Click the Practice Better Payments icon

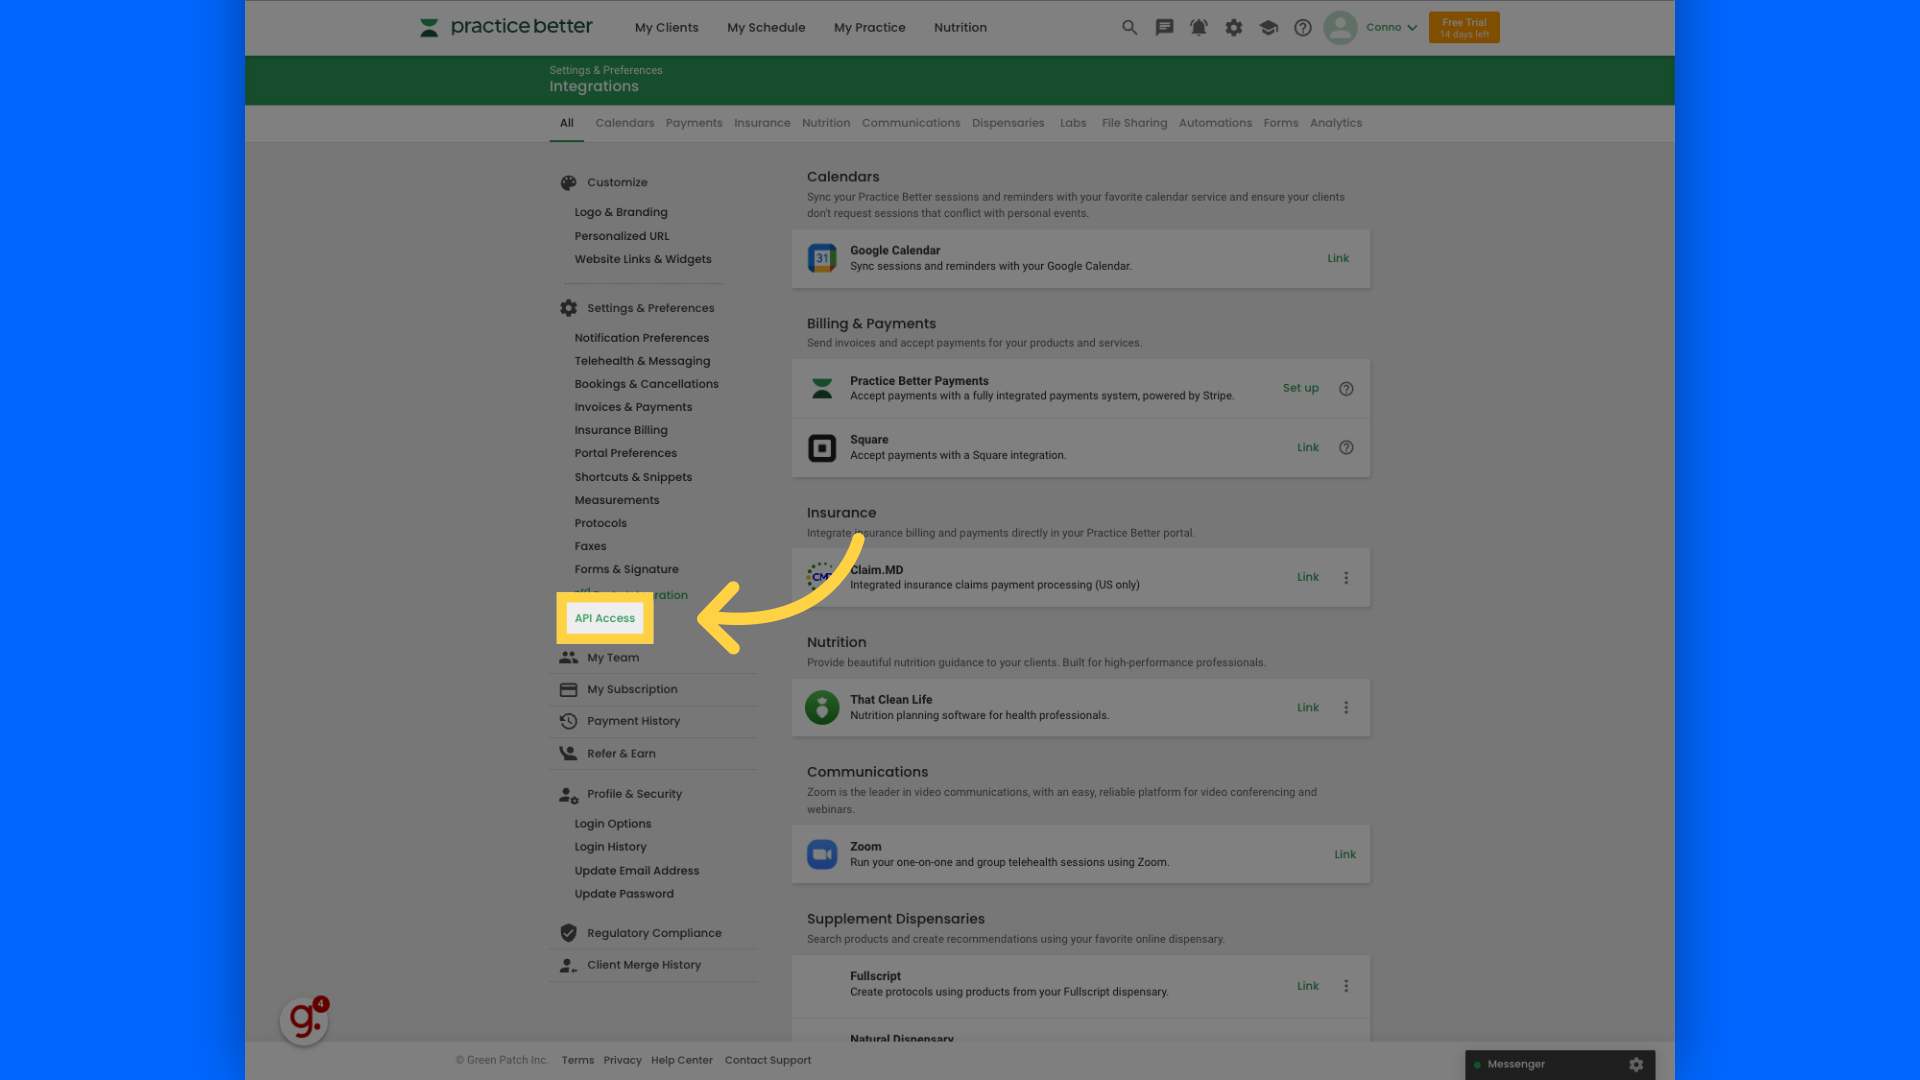point(822,388)
